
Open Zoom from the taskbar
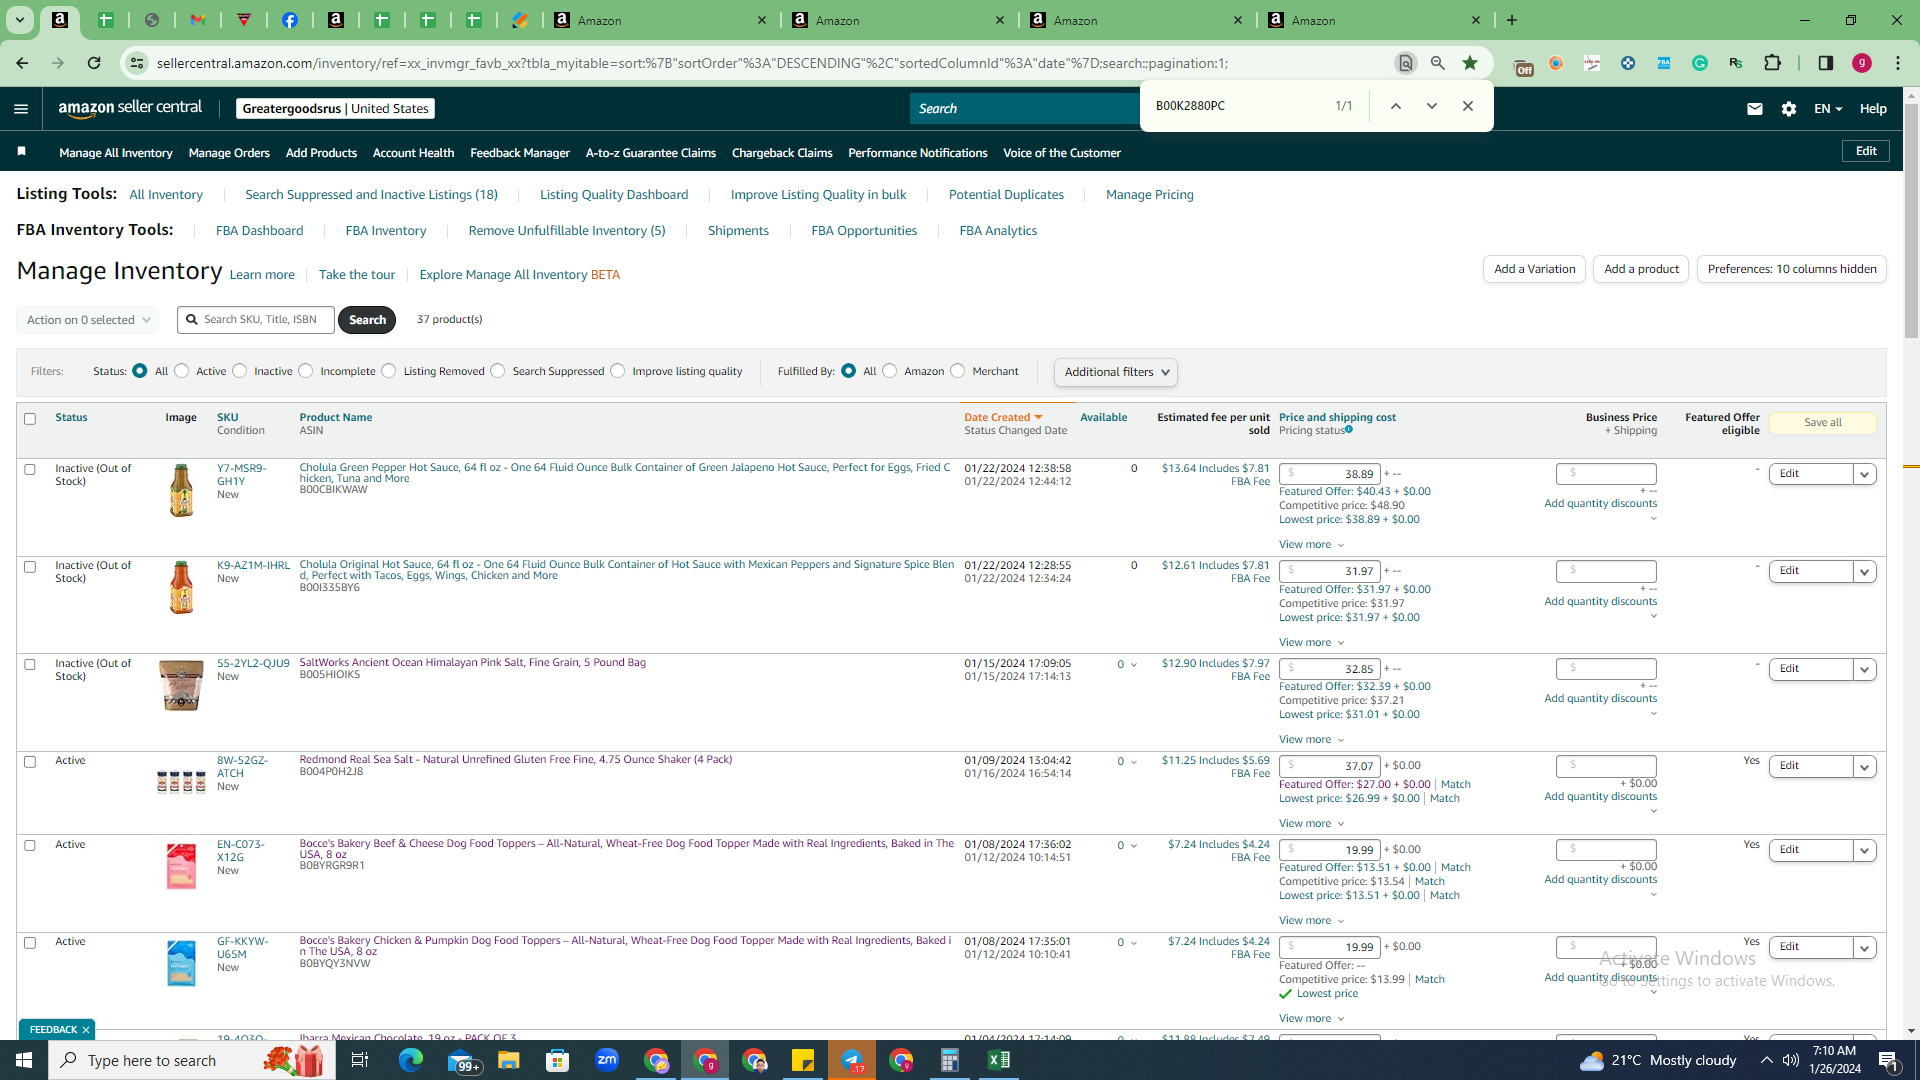coord(607,1060)
